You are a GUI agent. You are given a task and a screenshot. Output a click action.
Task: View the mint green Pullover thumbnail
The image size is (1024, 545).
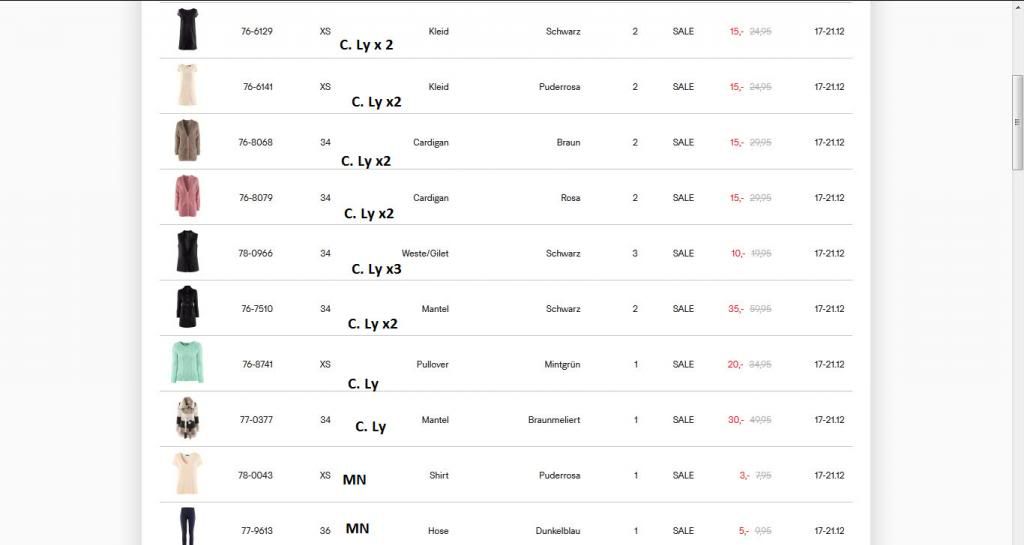click(x=187, y=363)
